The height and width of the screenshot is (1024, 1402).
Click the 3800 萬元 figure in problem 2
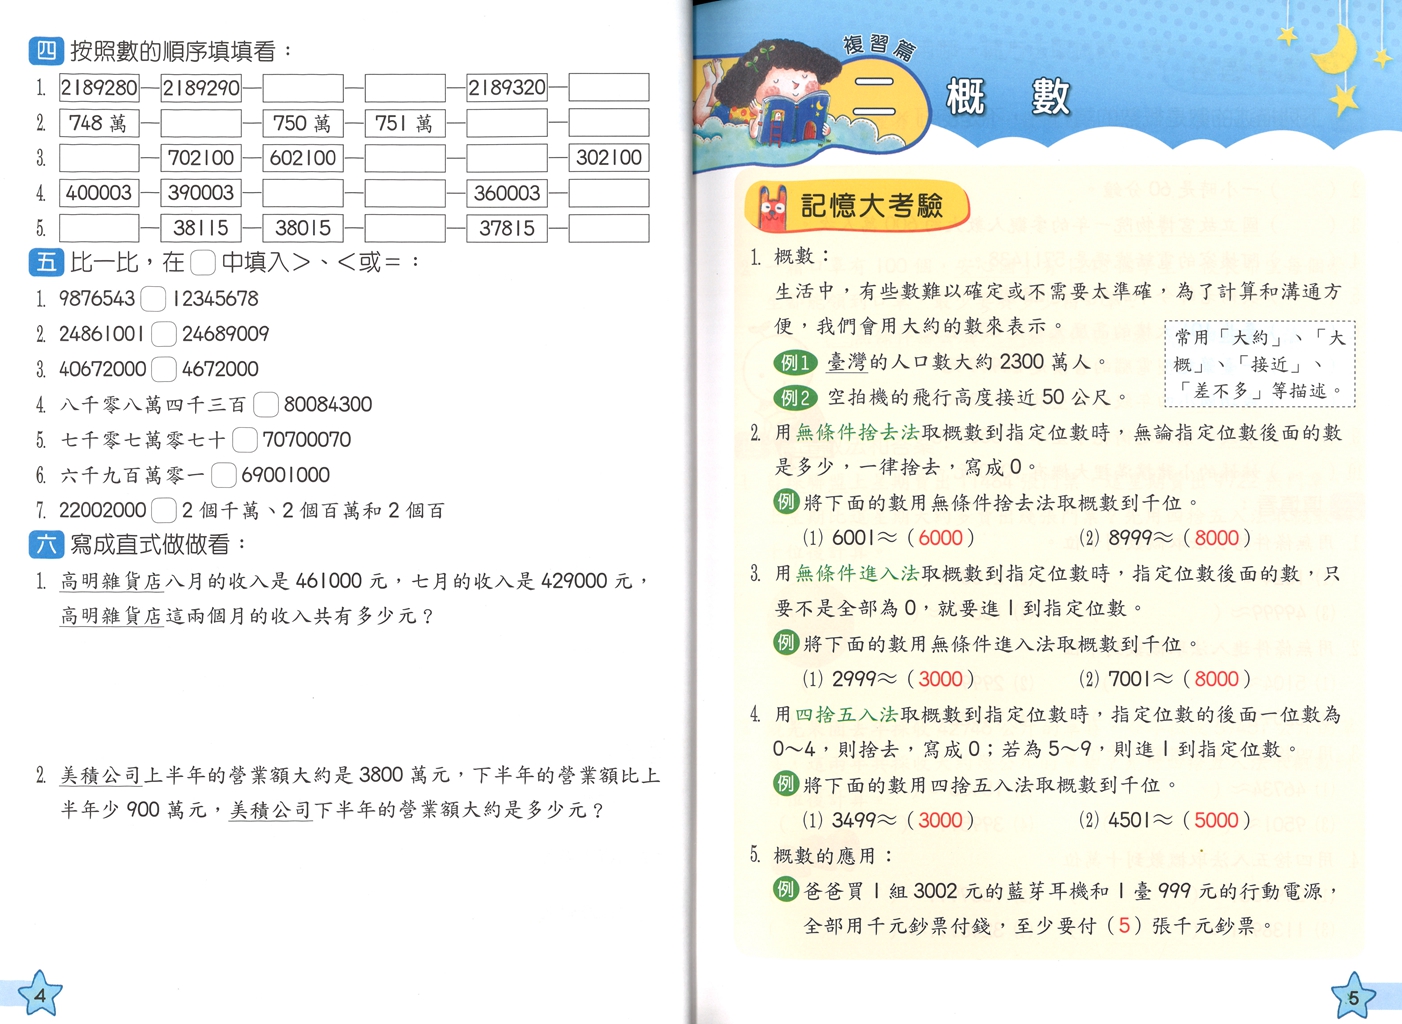pyautogui.click(x=406, y=775)
